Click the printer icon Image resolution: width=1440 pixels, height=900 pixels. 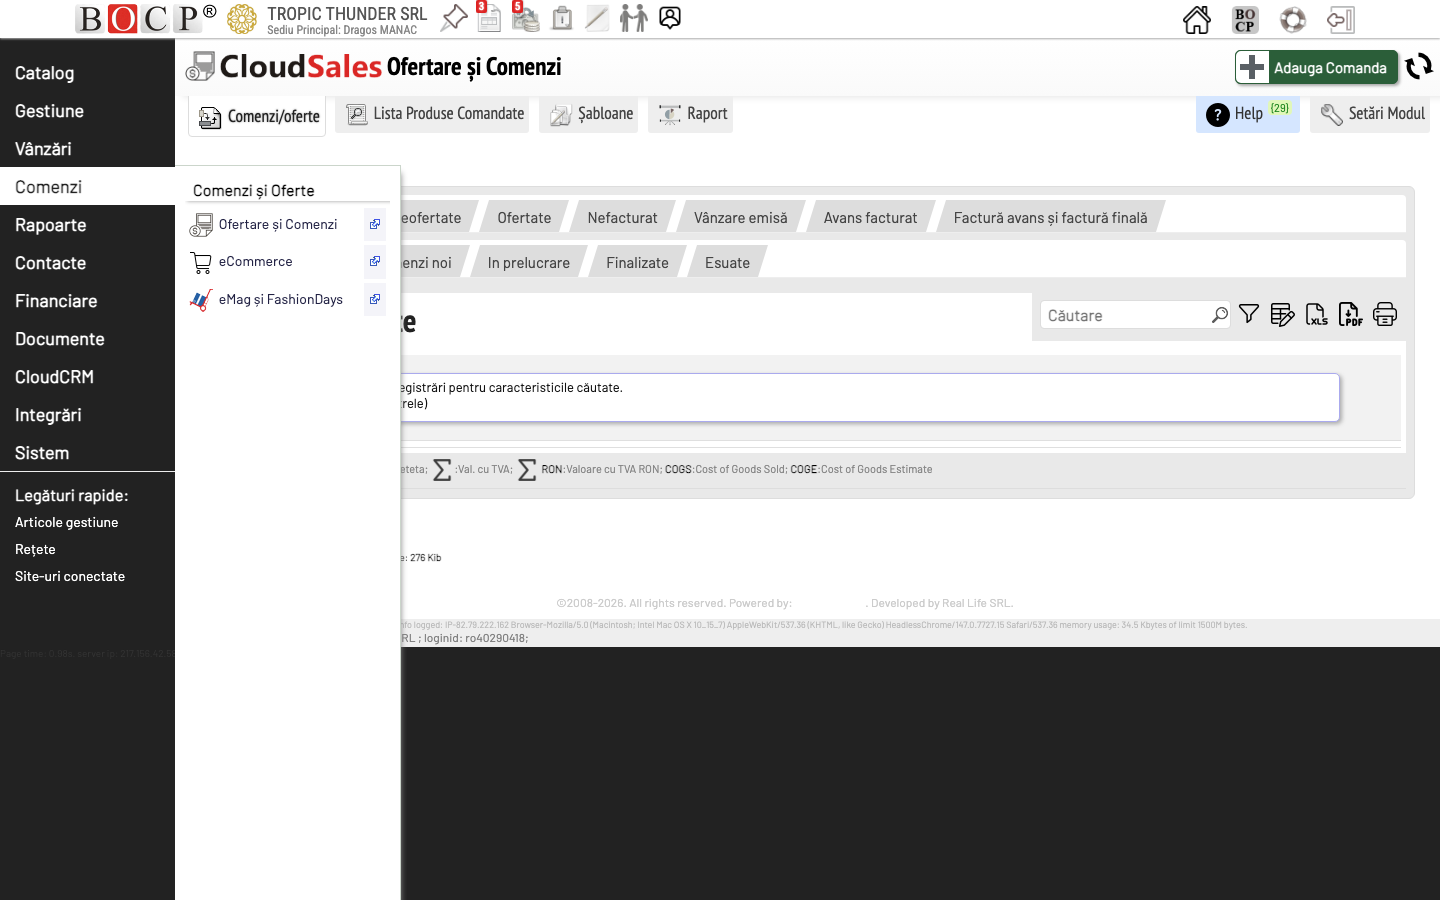click(1385, 315)
